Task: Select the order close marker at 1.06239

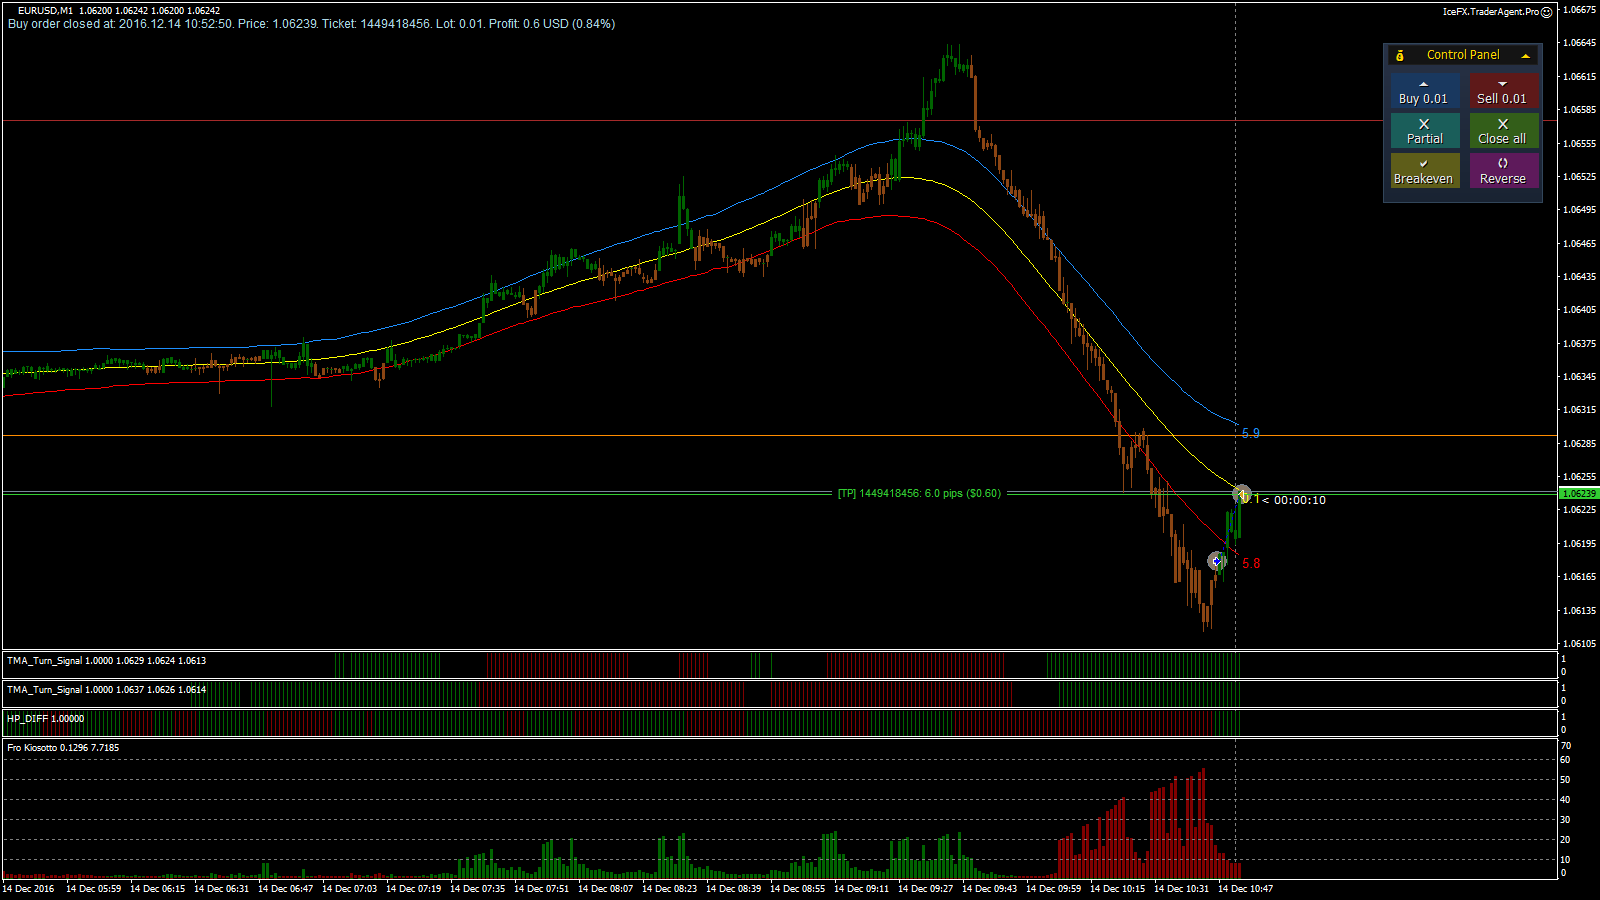Action: point(1241,494)
